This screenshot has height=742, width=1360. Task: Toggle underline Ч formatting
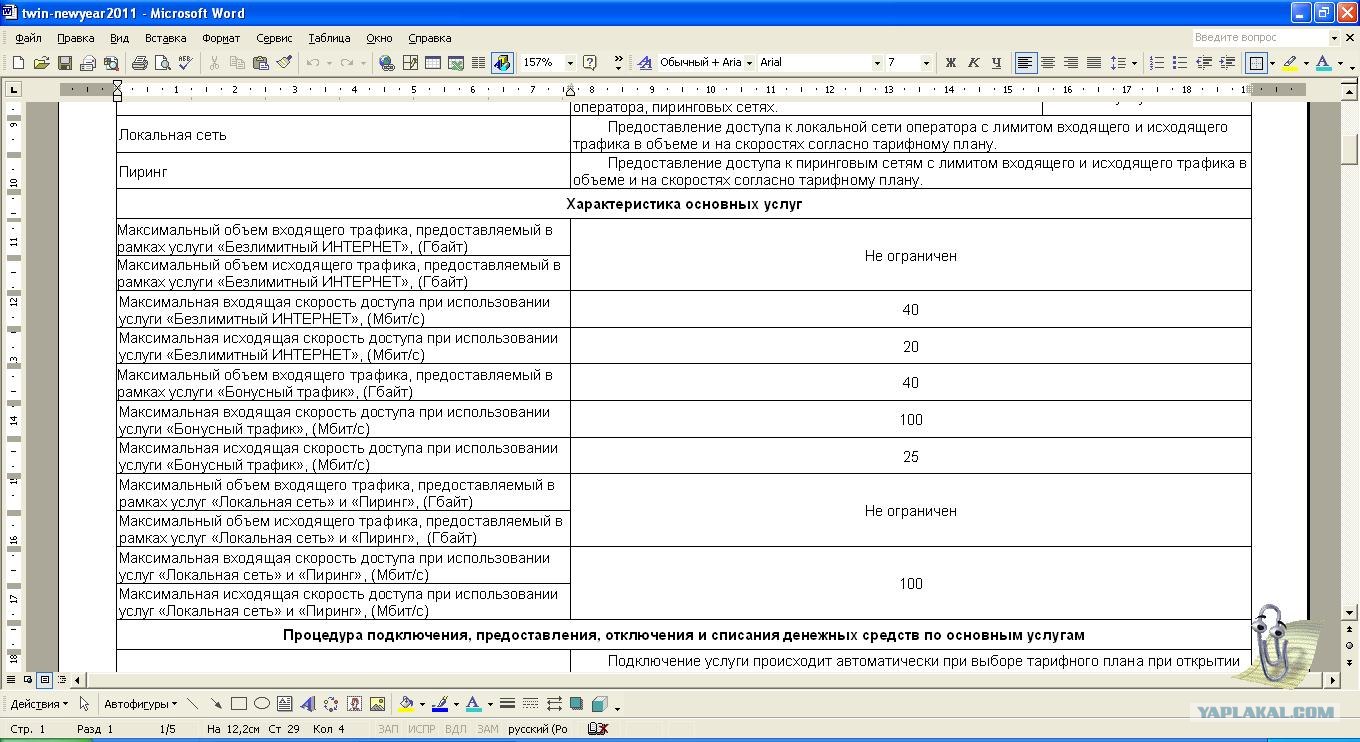tap(996, 63)
